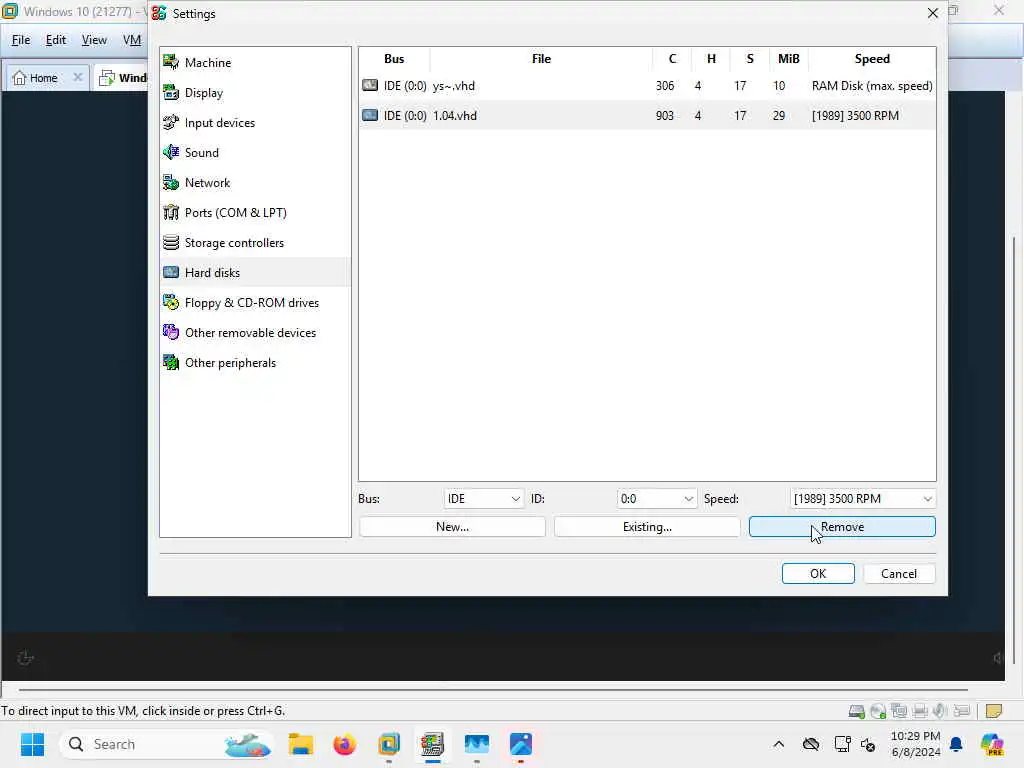
Task: Show hidden system tray icons
Action: click(778, 744)
